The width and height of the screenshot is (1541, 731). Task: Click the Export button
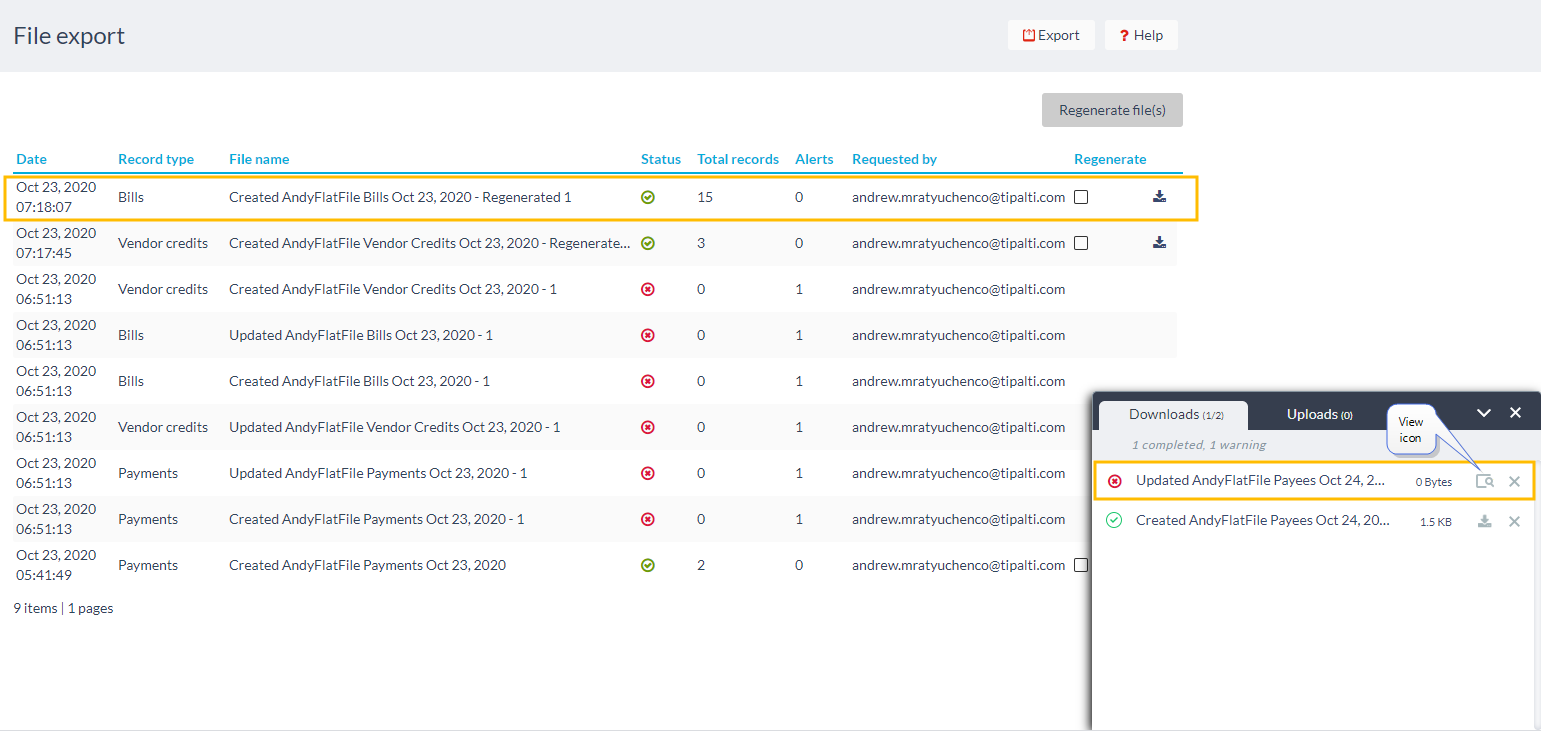pos(1050,35)
